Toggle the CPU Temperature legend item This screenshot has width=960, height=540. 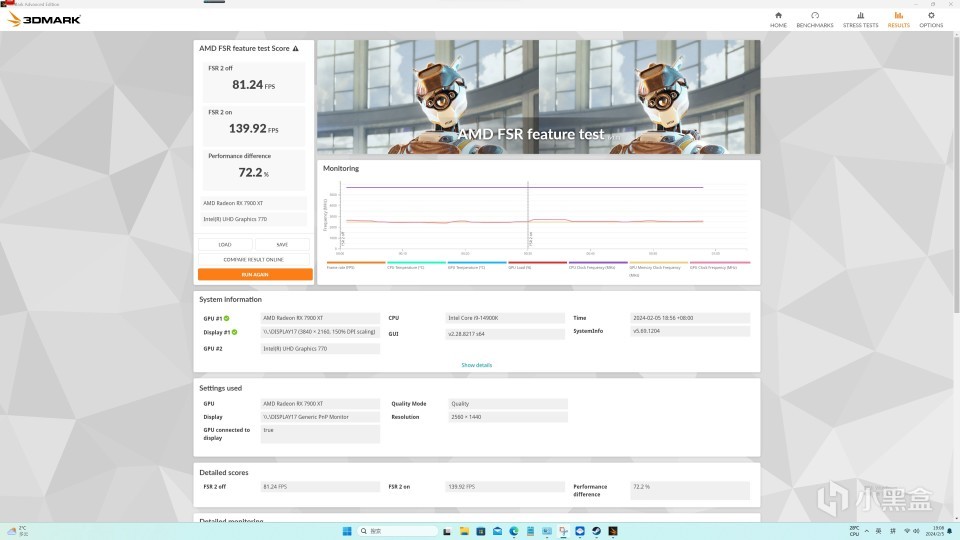point(416,265)
